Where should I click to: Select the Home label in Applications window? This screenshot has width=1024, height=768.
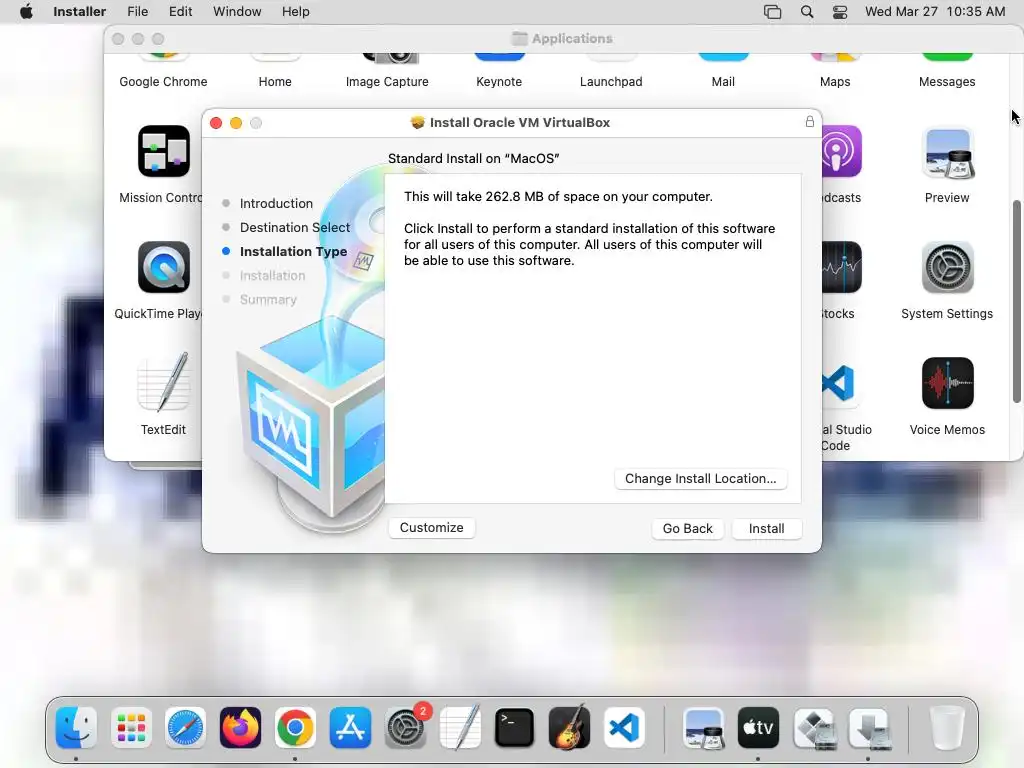click(275, 82)
